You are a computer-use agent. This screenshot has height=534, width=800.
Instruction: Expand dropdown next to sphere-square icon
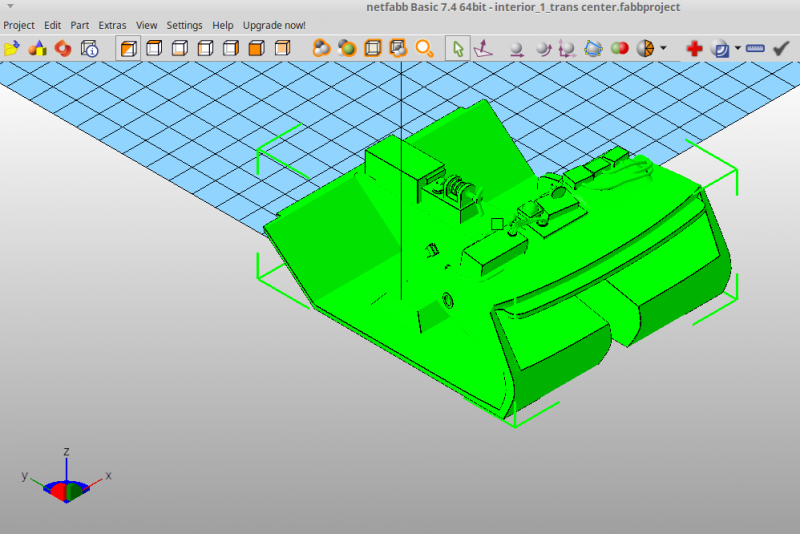click(x=738, y=48)
